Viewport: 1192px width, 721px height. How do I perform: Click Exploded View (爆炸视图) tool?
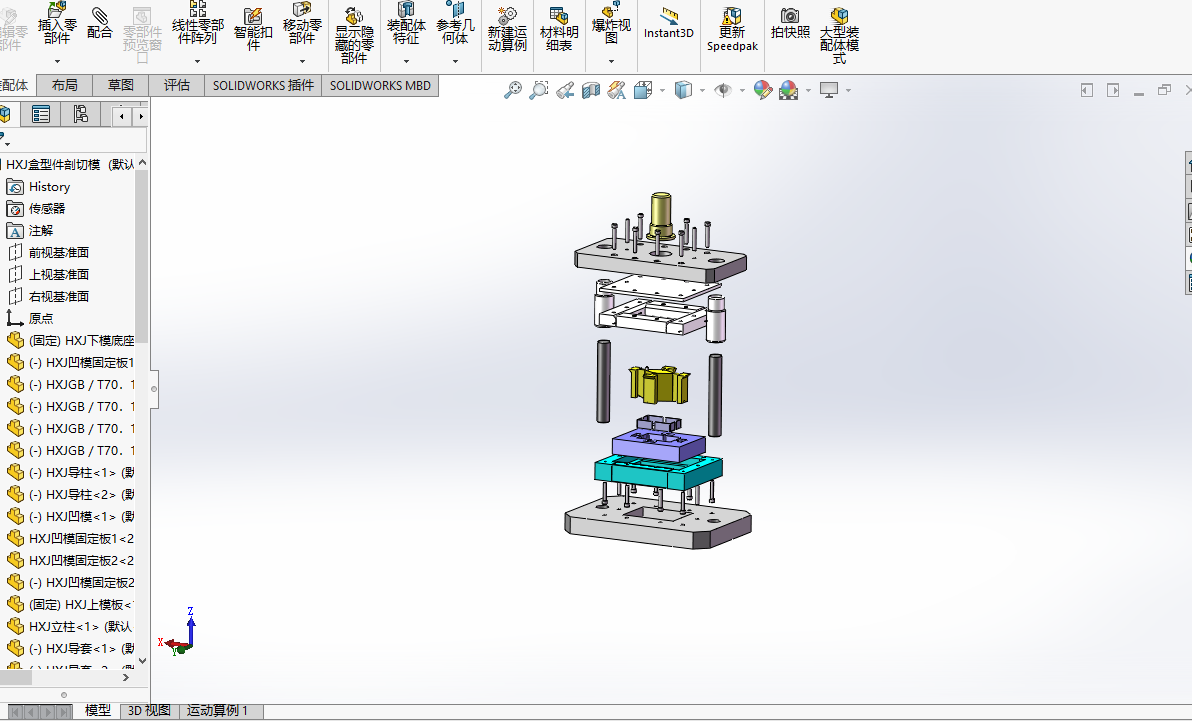click(611, 24)
